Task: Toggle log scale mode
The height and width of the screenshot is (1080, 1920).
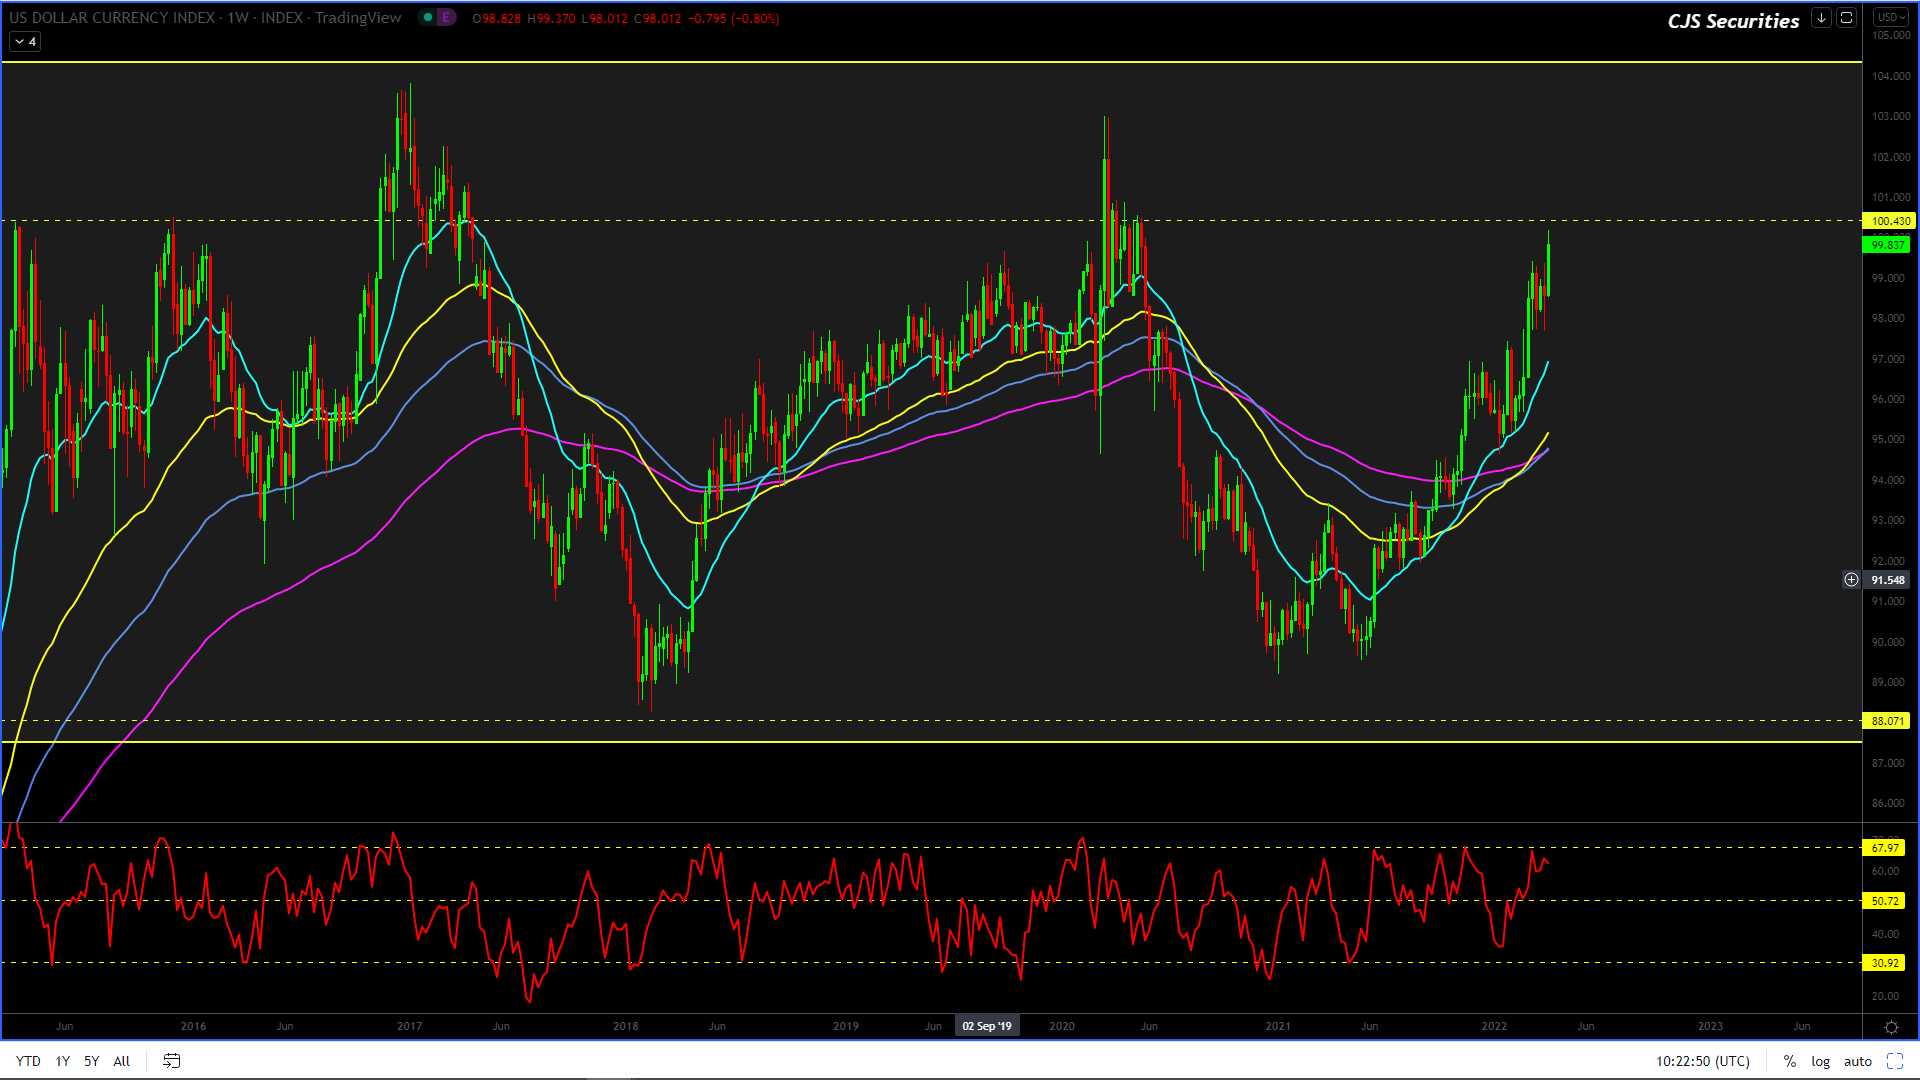Action: pos(1820,1061)
